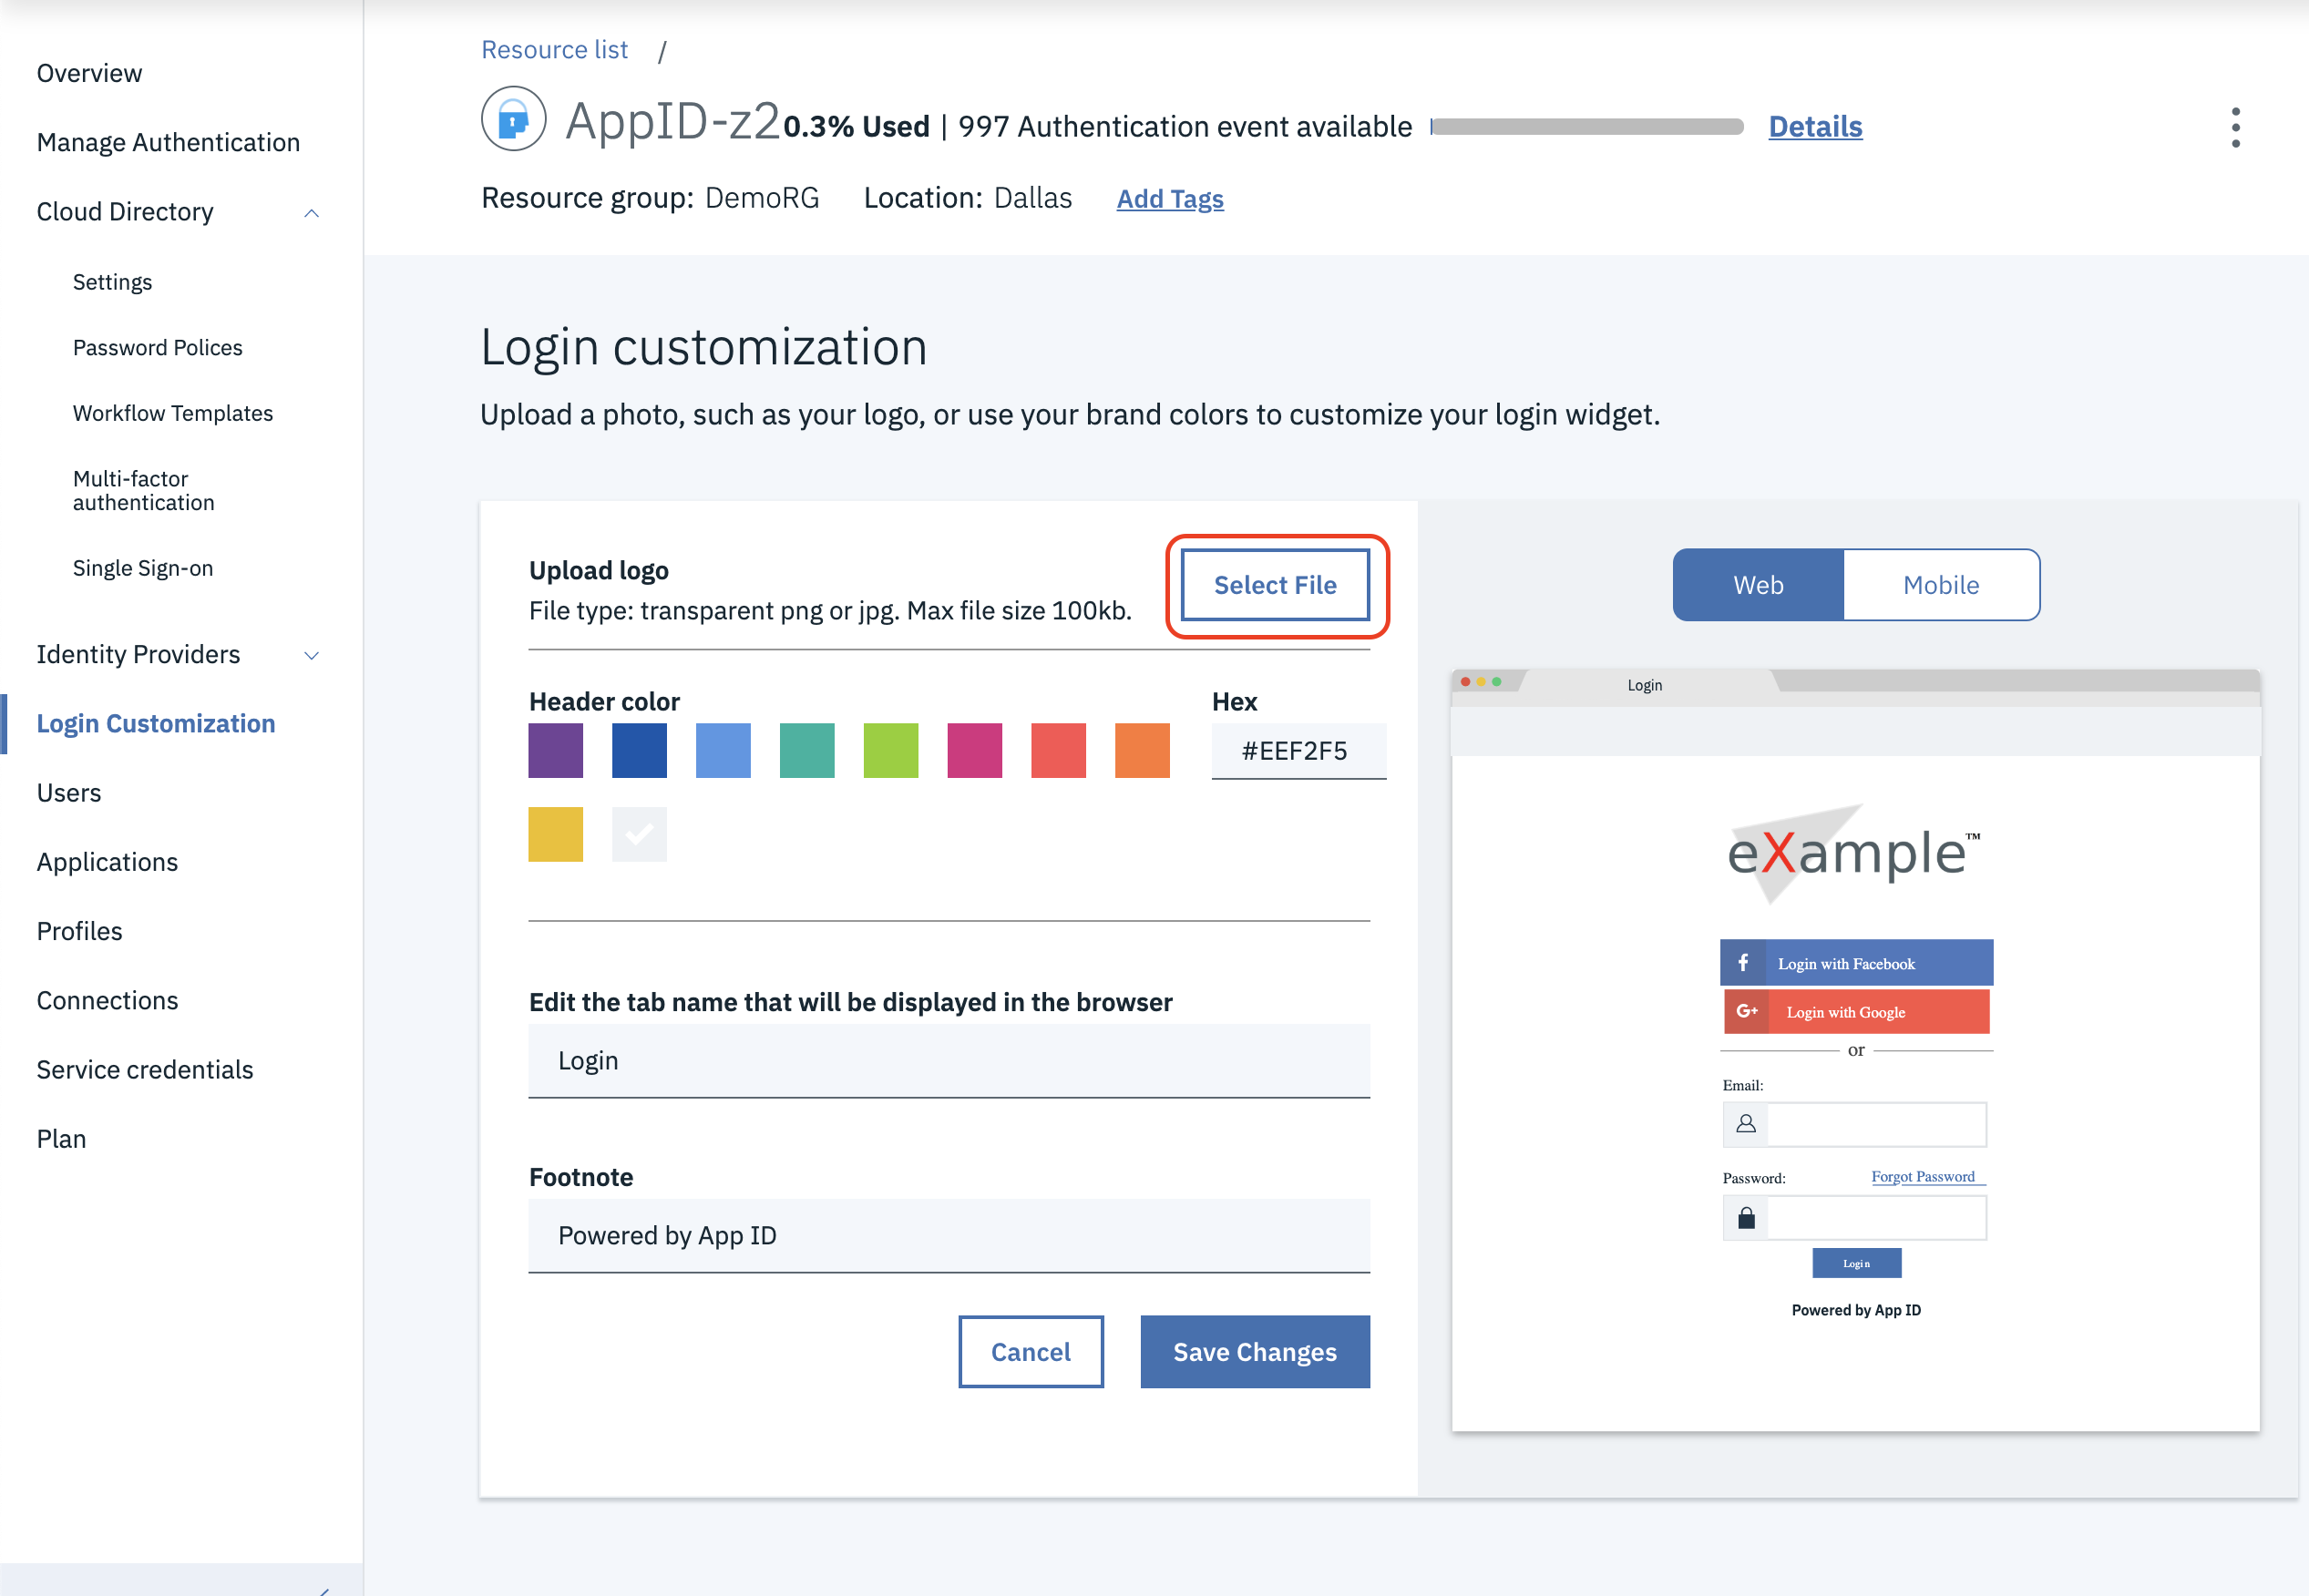
Task: Click the Cancel button
Action: (1030, 1352)
